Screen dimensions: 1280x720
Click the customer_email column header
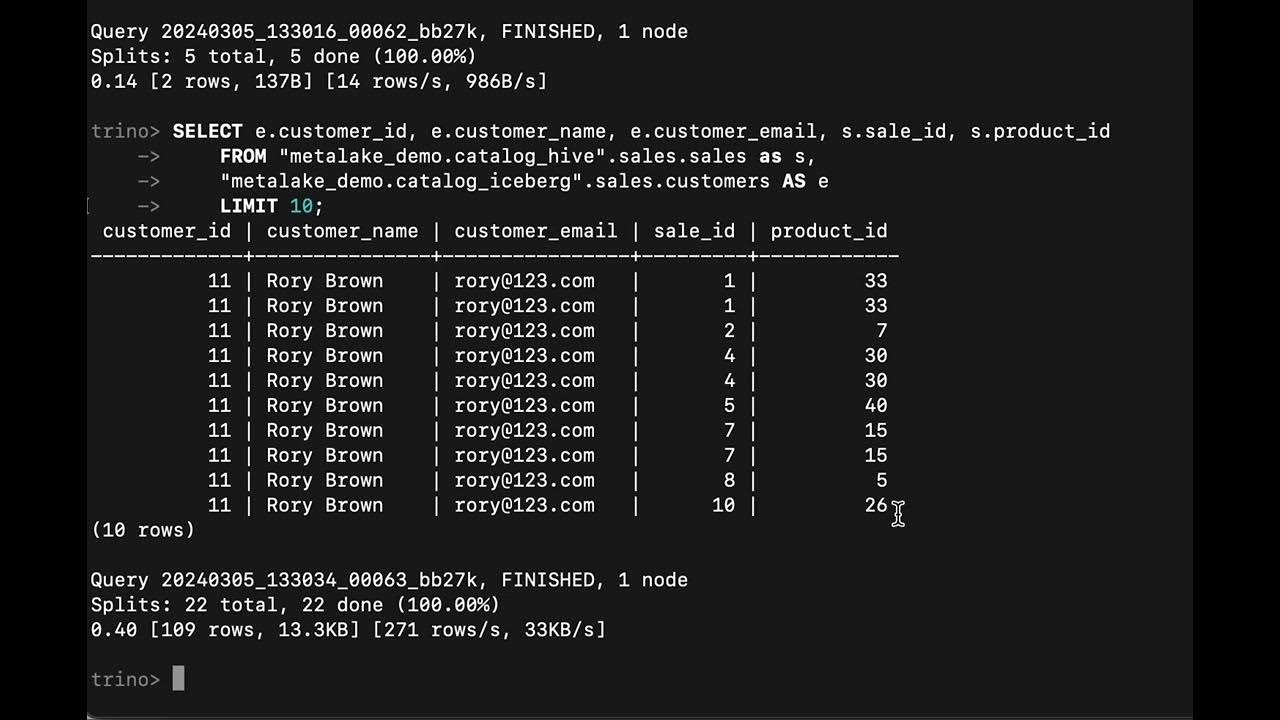click(x=535, y=231)
